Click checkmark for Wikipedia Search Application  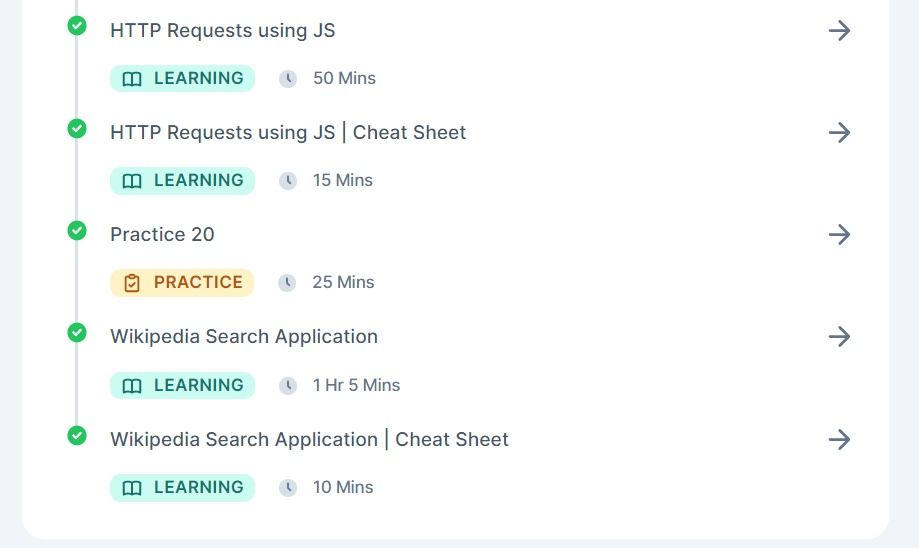tap(77, 332)
